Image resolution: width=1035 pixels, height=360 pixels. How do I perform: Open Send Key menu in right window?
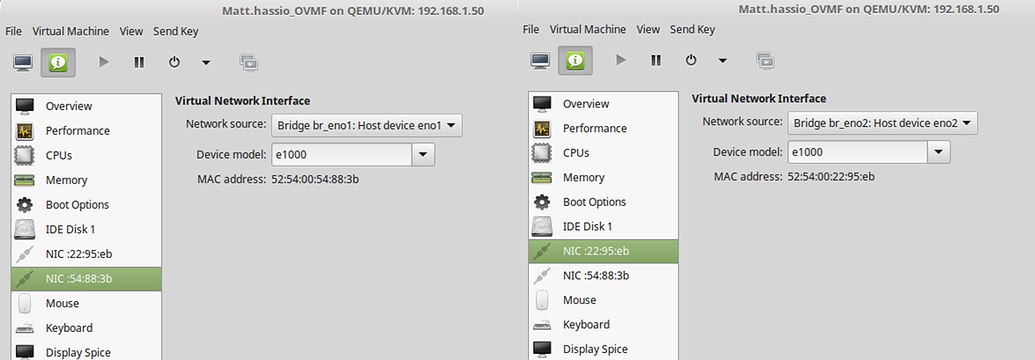692,29
